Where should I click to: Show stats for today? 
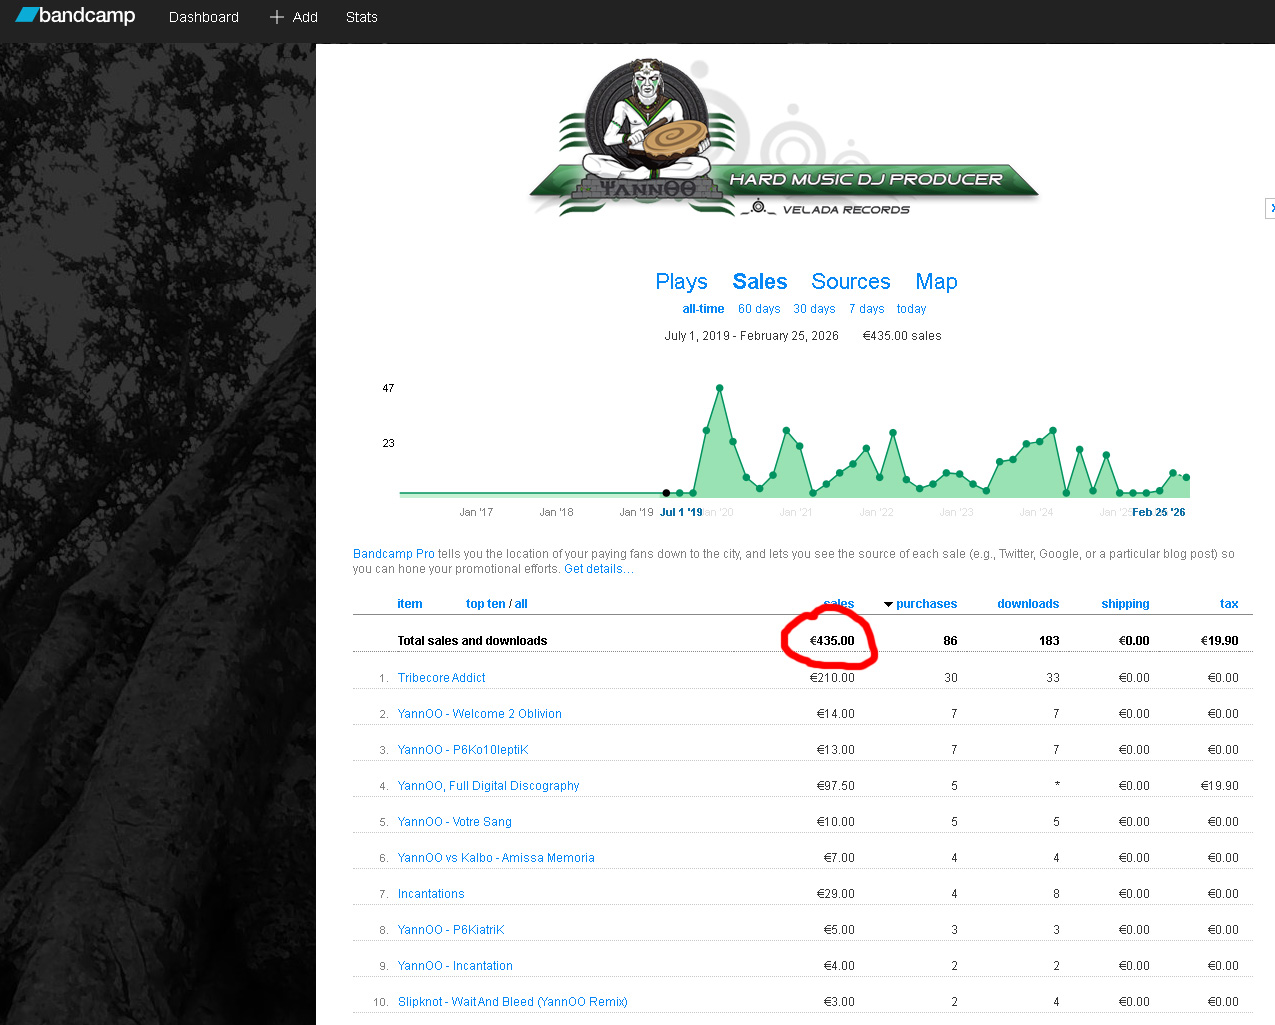[911, 309]
